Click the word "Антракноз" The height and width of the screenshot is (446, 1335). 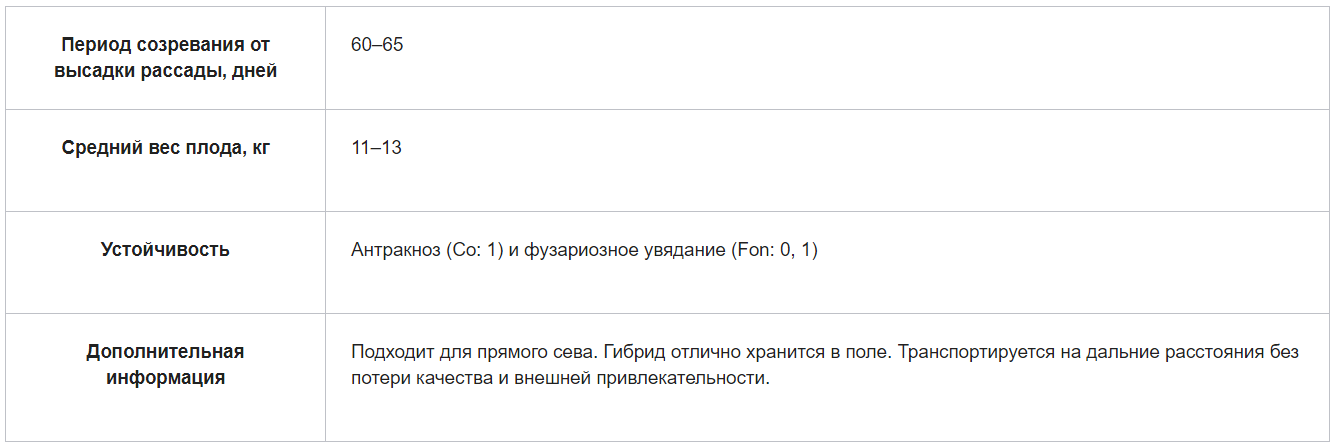[394, 250]
